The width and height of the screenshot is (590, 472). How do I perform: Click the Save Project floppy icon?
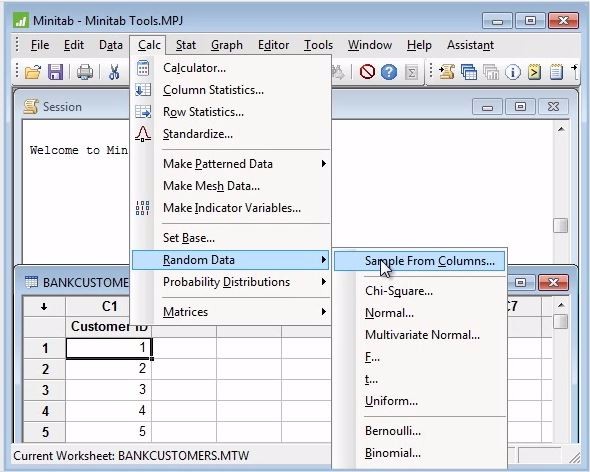[x=55, y=72]
